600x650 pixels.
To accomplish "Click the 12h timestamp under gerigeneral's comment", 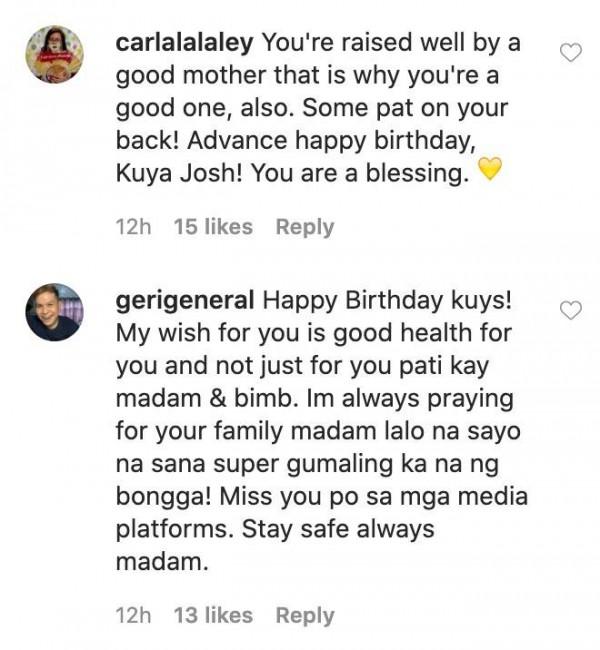I will (x=133, y=616).
